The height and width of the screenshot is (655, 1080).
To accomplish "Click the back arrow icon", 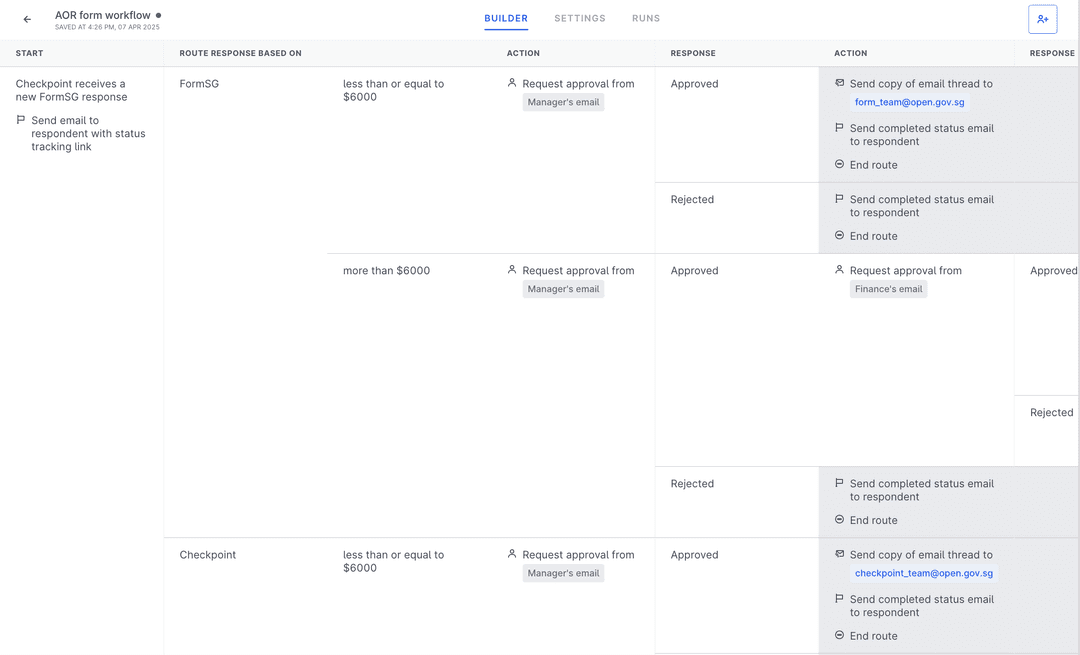I will tap(27, 19).
